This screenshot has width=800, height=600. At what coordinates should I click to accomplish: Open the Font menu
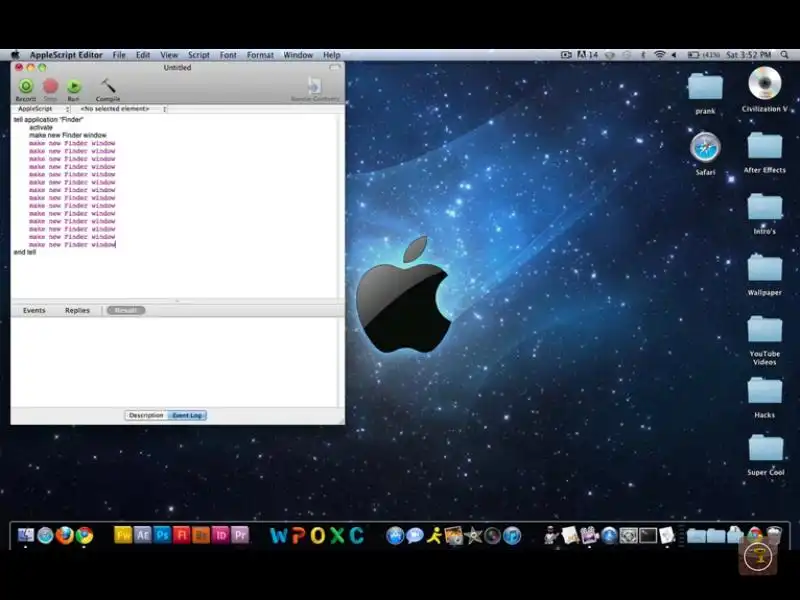point(228,55)
